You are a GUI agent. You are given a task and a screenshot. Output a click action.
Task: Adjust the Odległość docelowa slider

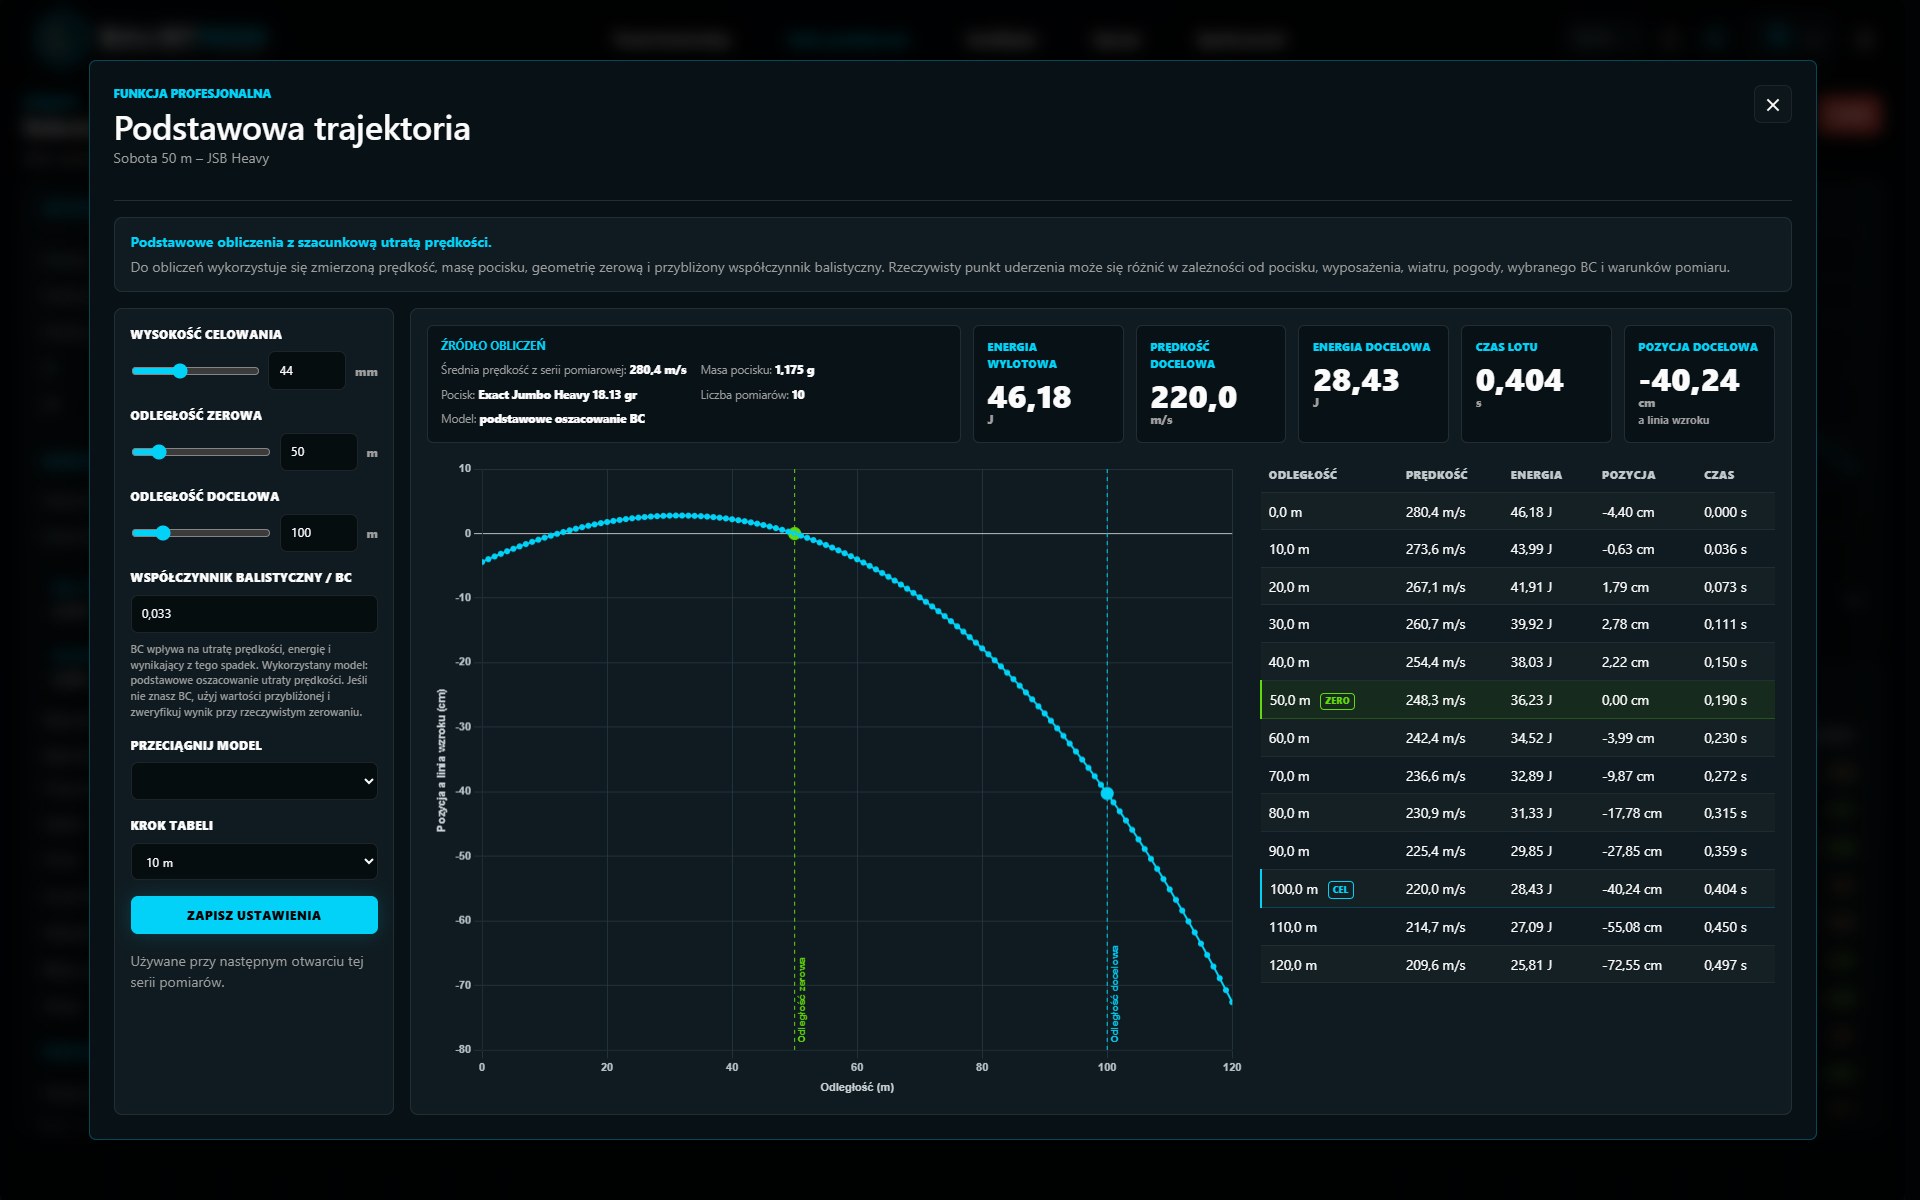click(x=200, y=533)
